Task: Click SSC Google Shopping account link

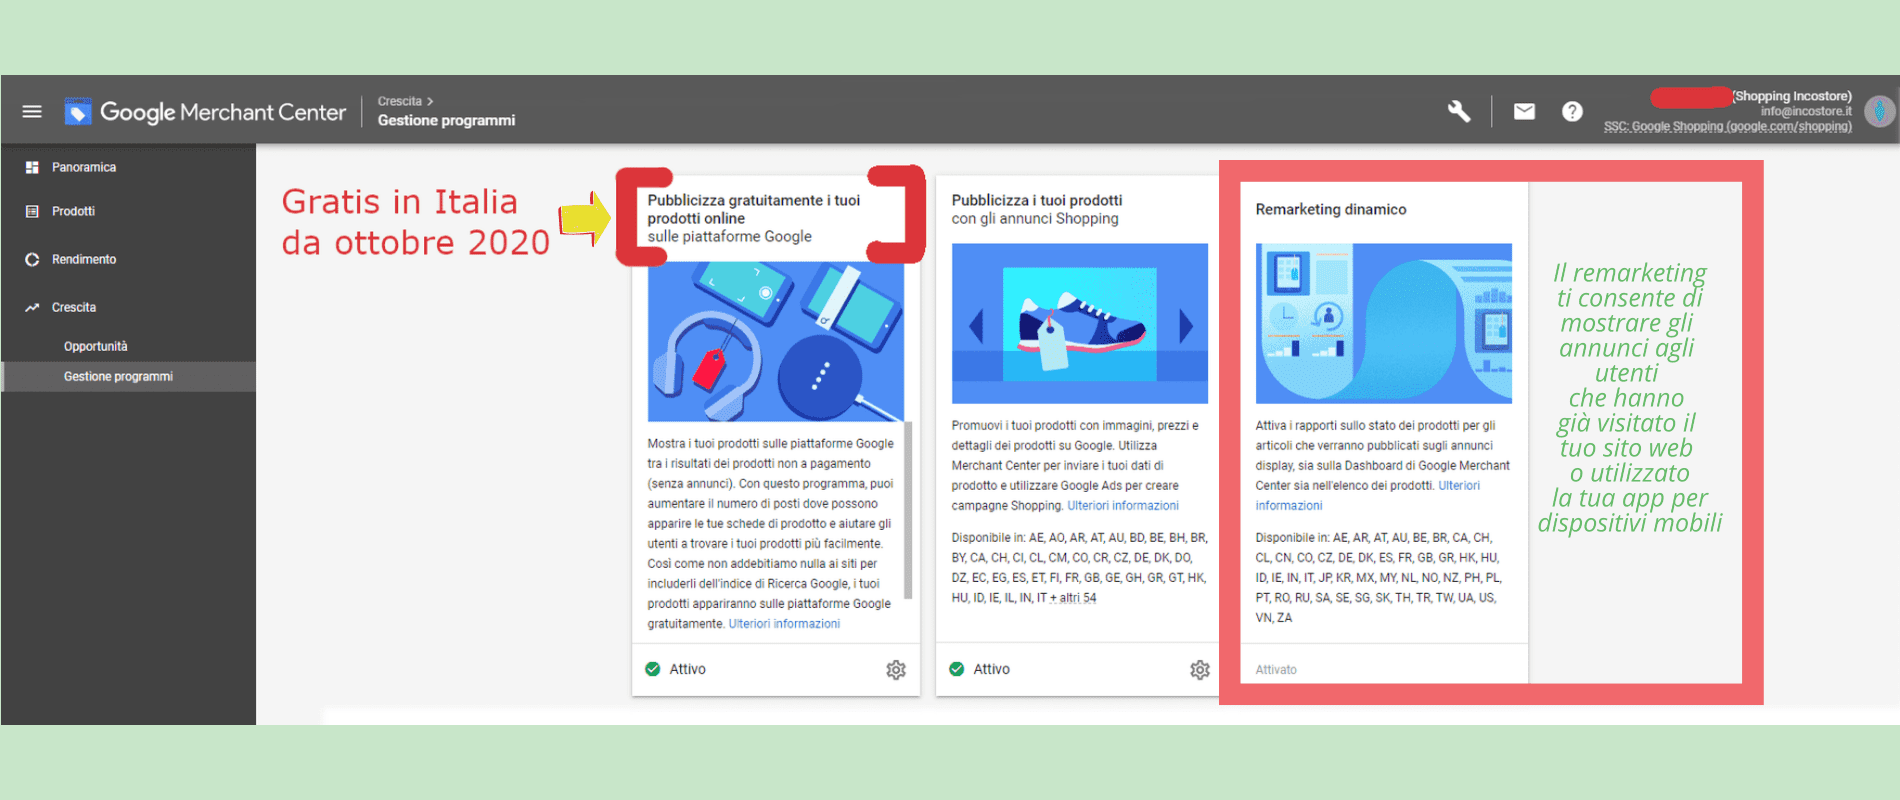Action: point(1727,126)
